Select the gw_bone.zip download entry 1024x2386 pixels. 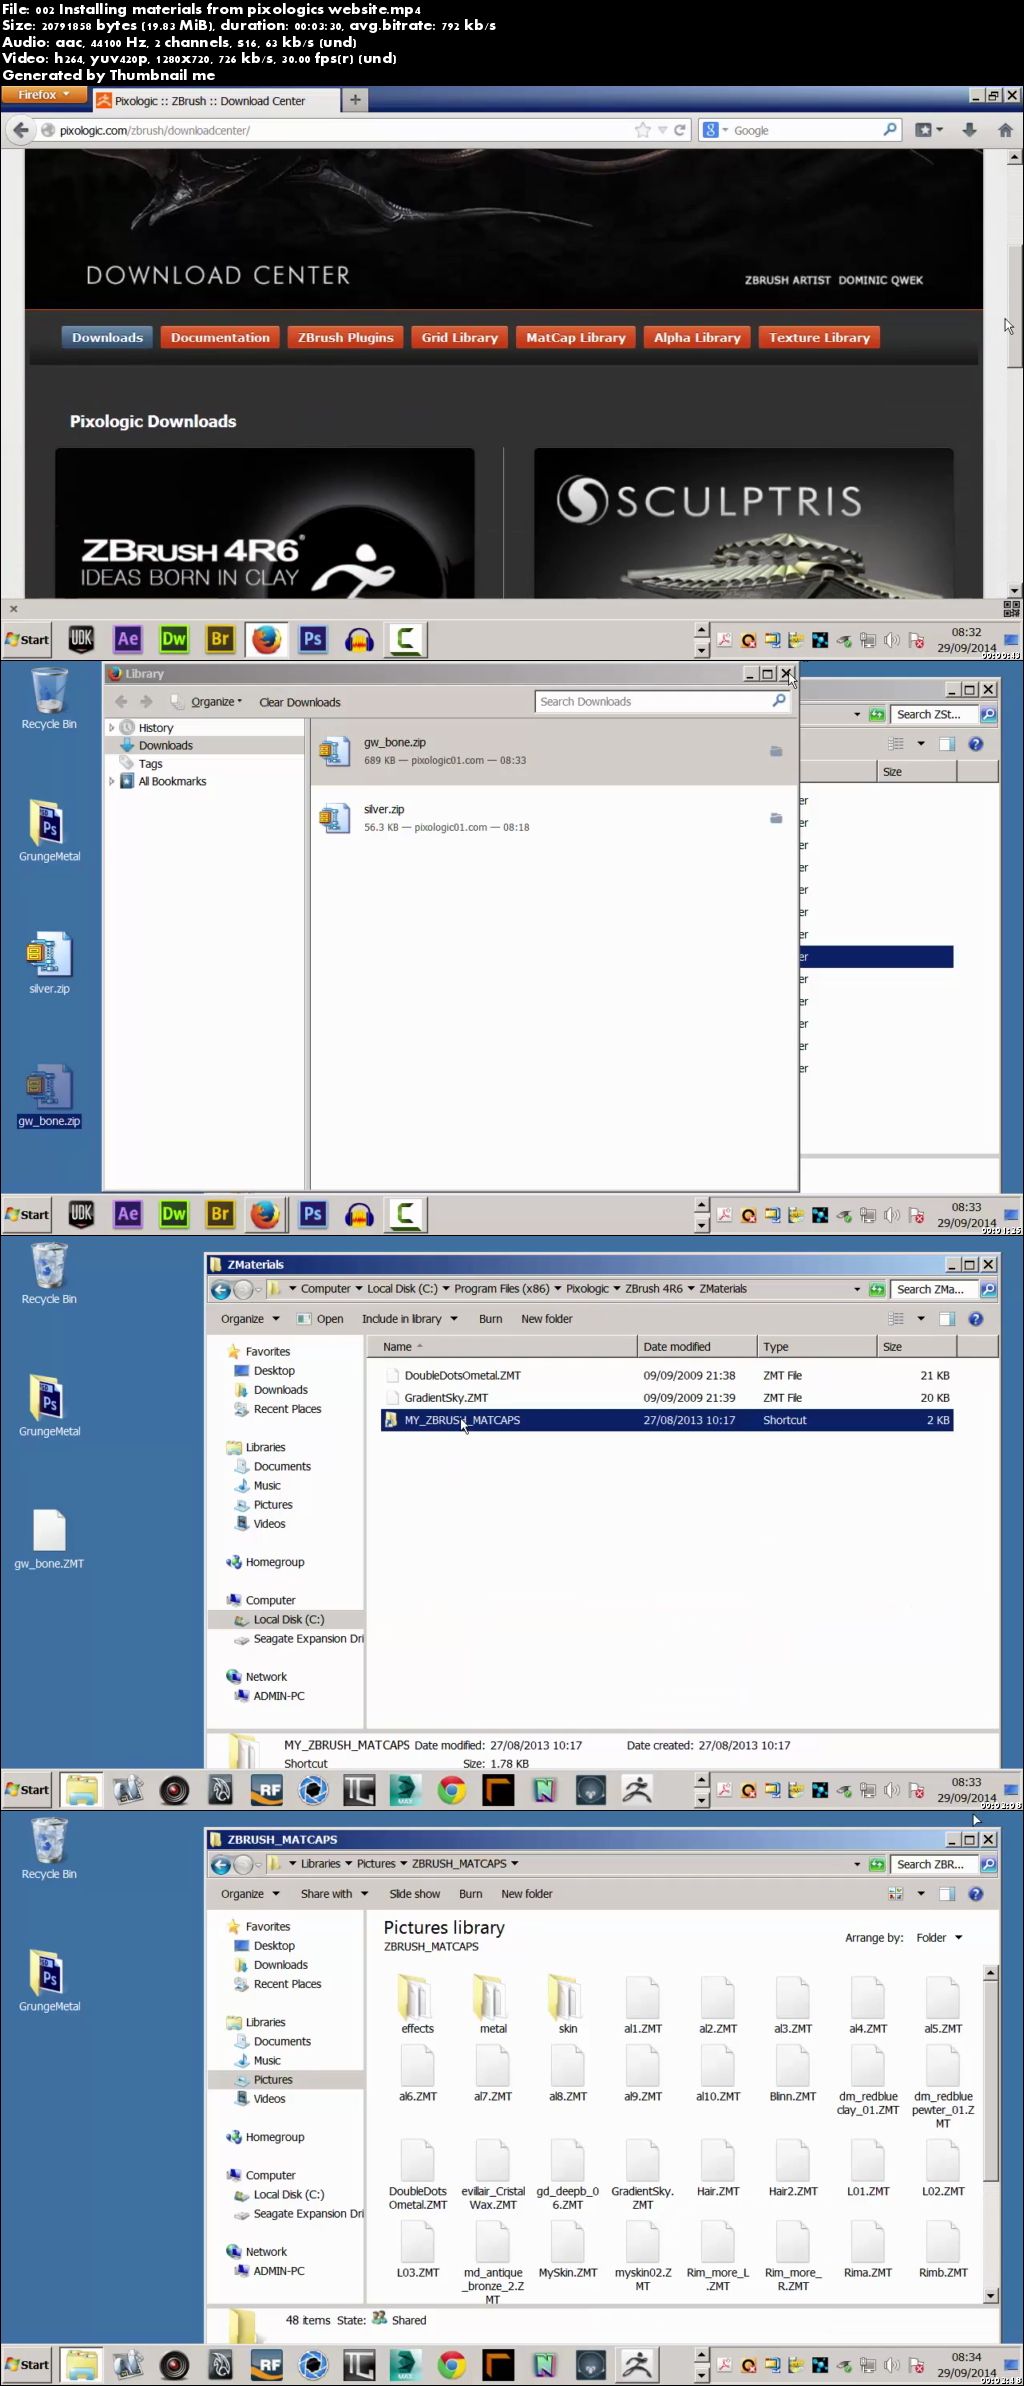[x=554, y=751]
